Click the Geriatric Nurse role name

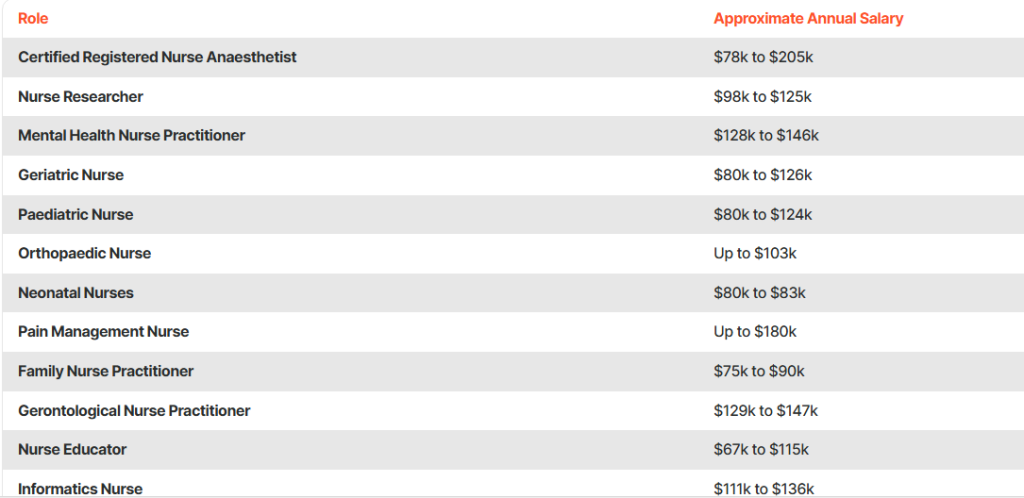(x=71, y=175)
